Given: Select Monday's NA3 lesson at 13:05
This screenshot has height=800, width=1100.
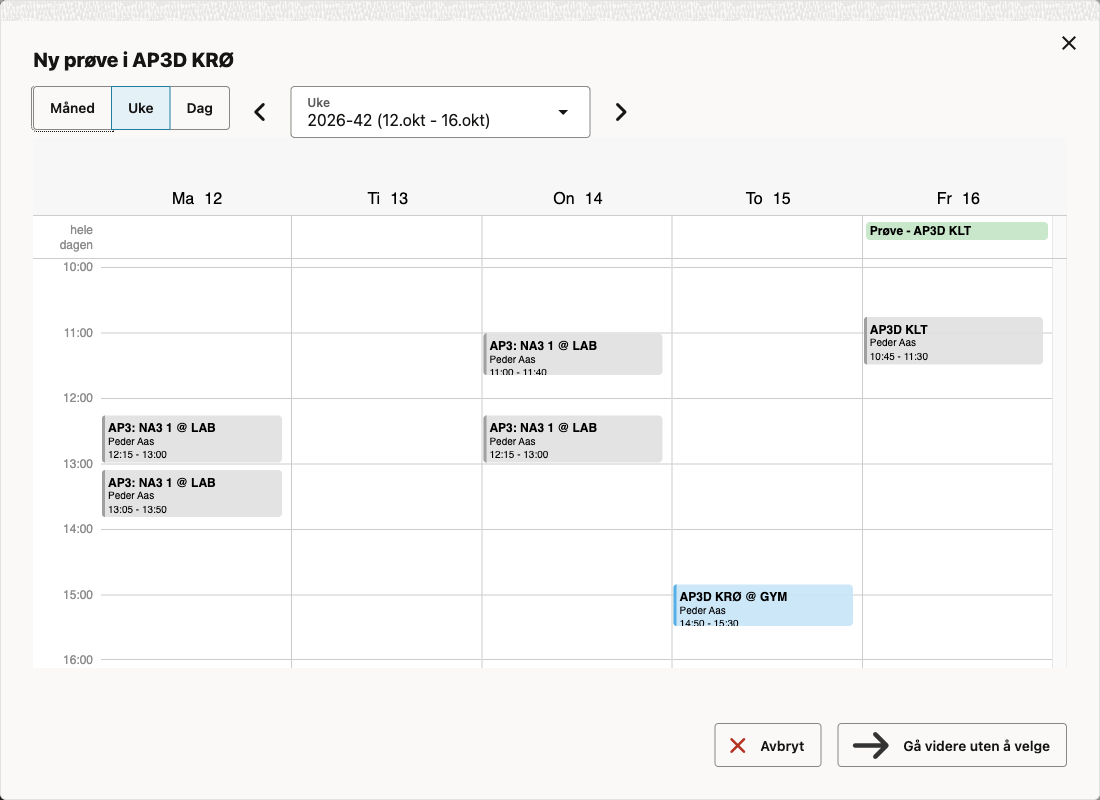Looking at the screenshot, I should pos(192,494).
